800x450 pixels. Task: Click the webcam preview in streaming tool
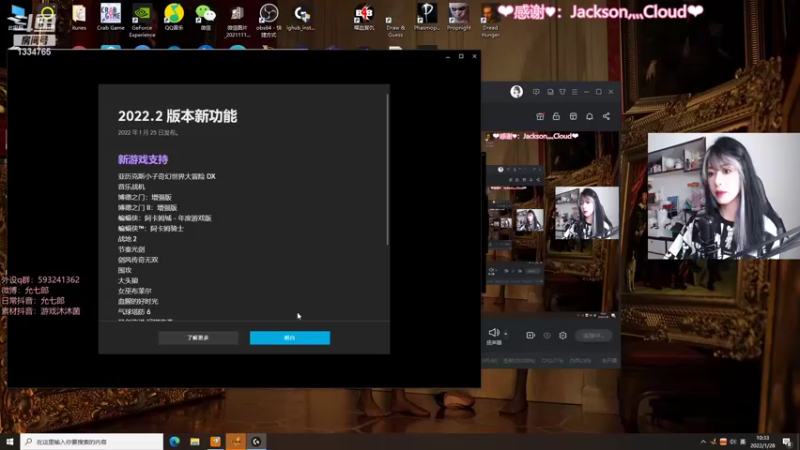tap(587, 213)
